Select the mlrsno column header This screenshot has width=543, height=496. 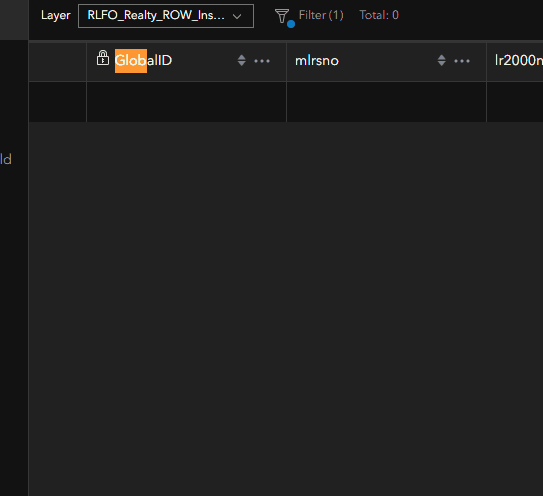[317, 61]
